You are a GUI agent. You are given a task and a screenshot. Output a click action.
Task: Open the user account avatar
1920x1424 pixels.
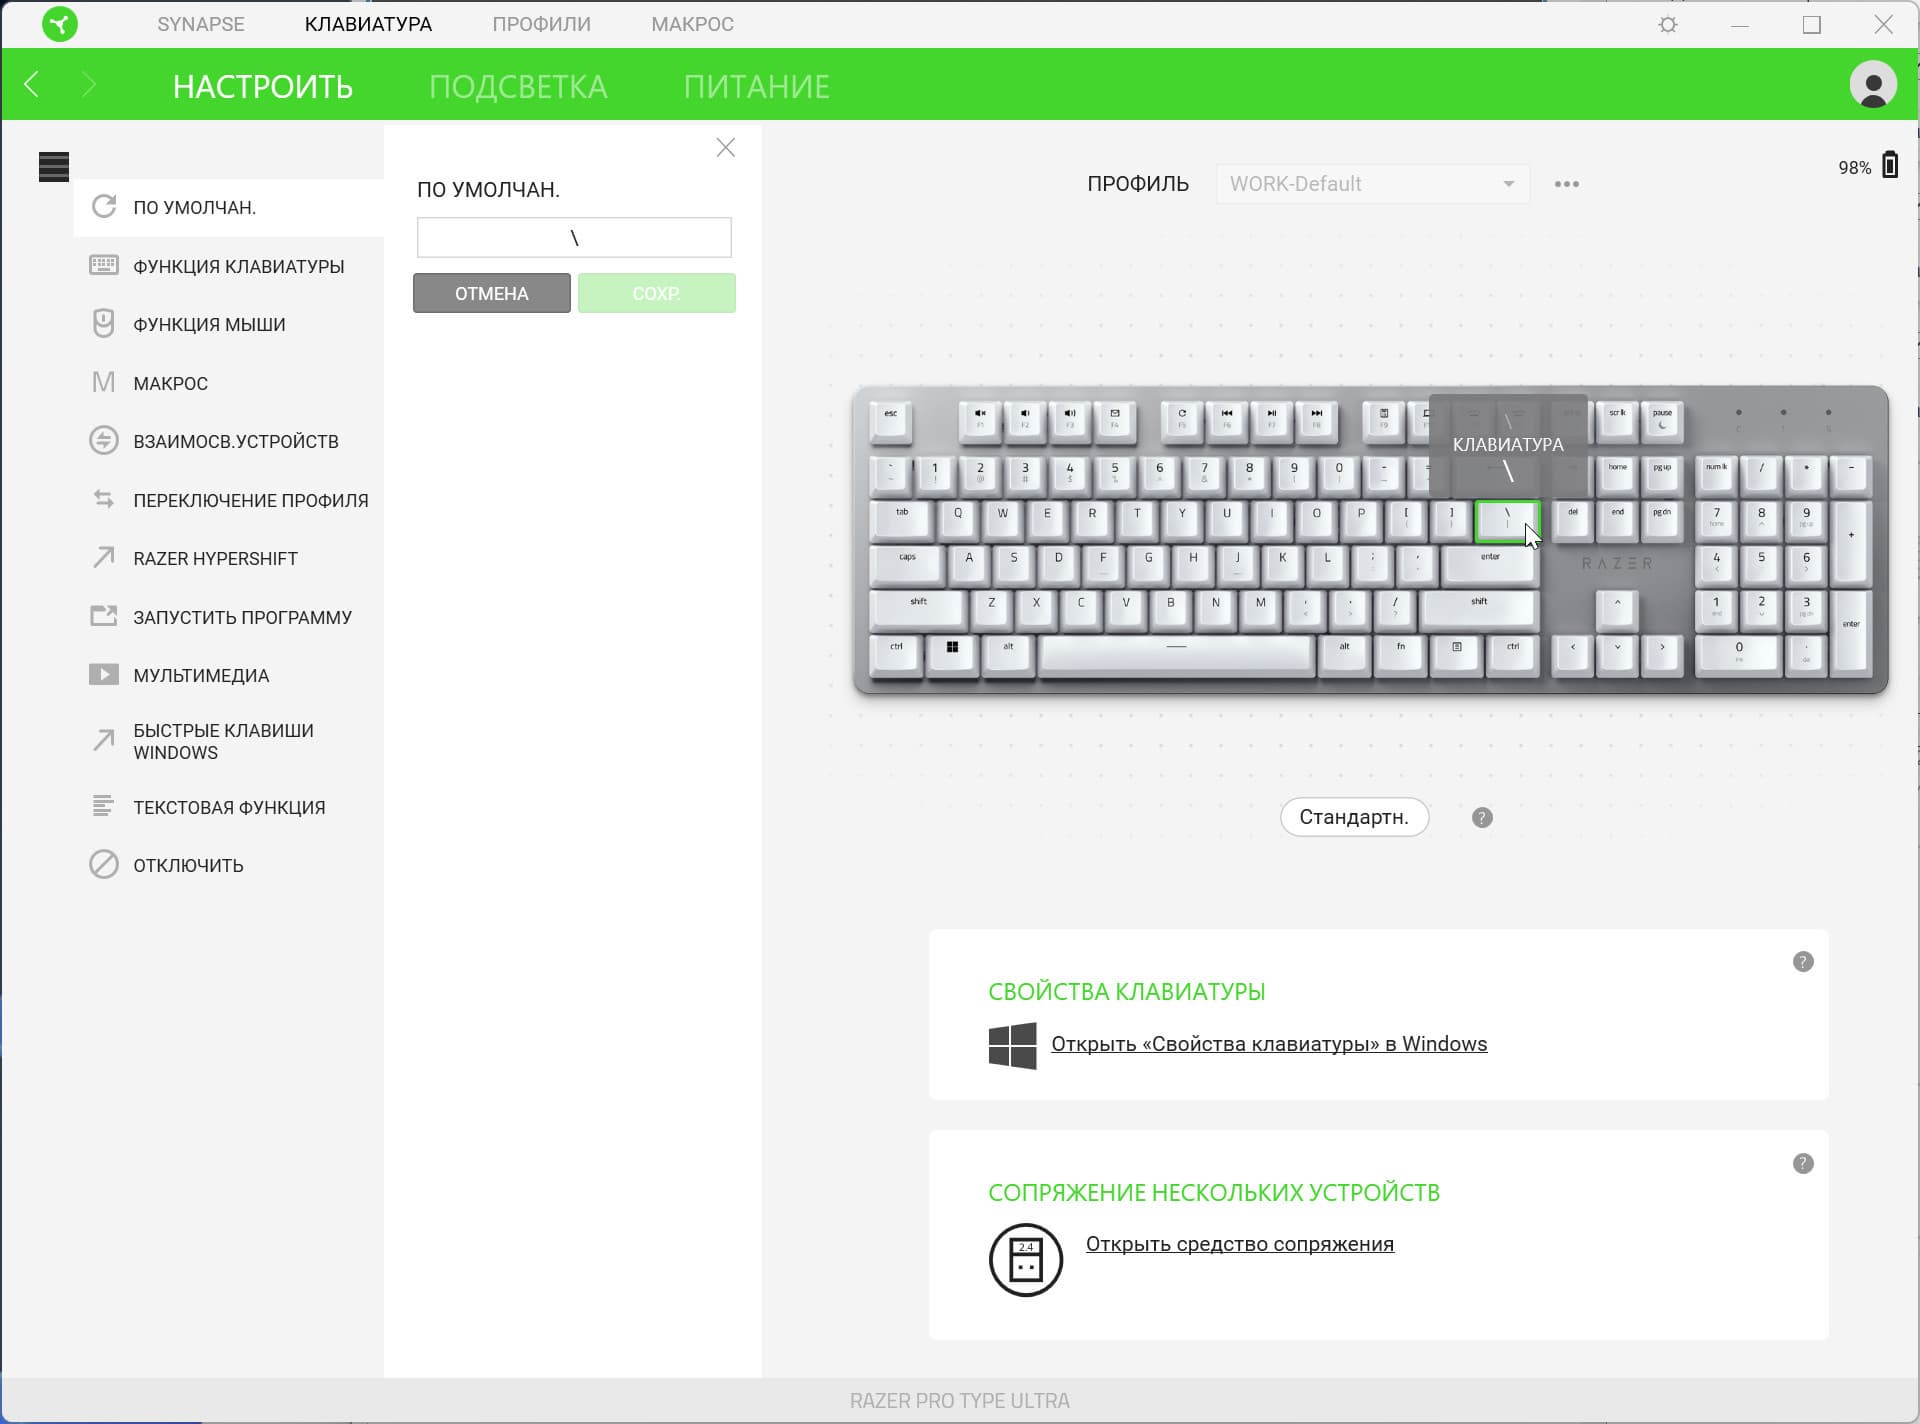point(1873,84)
